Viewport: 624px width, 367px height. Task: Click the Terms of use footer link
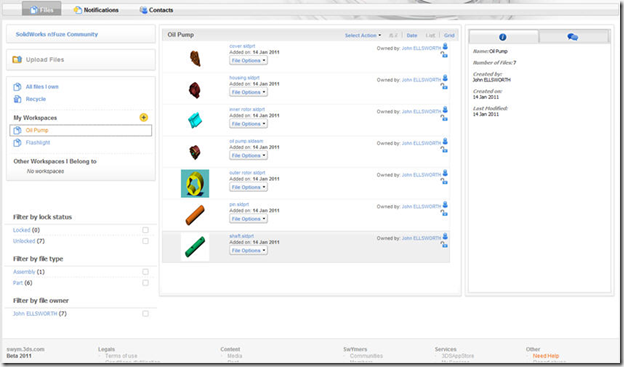pos(121,356)
